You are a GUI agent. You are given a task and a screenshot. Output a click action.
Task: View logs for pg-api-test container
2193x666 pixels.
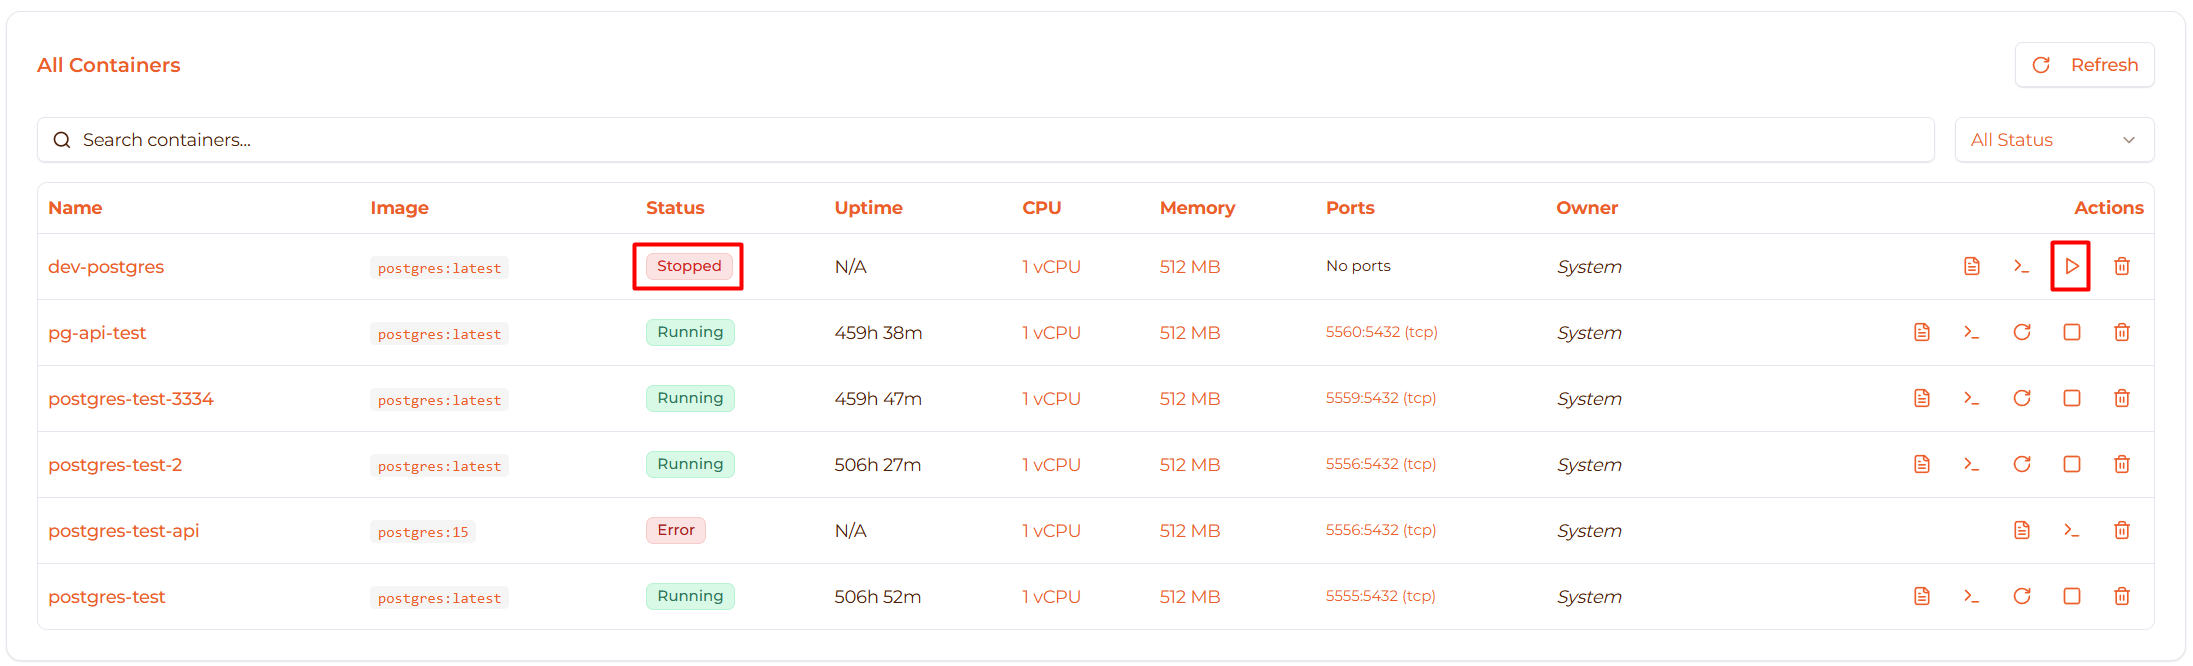point(1921,332)
